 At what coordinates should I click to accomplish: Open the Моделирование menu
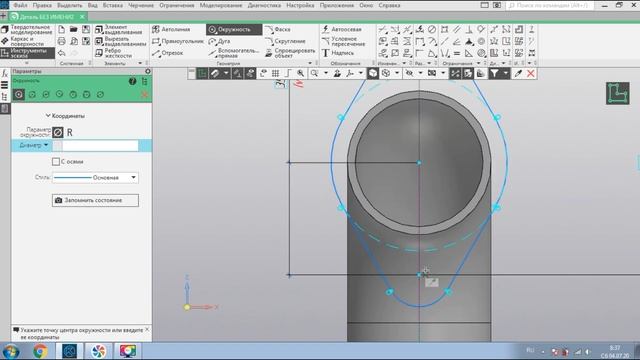pyautogui.click(x=221, y=5)
